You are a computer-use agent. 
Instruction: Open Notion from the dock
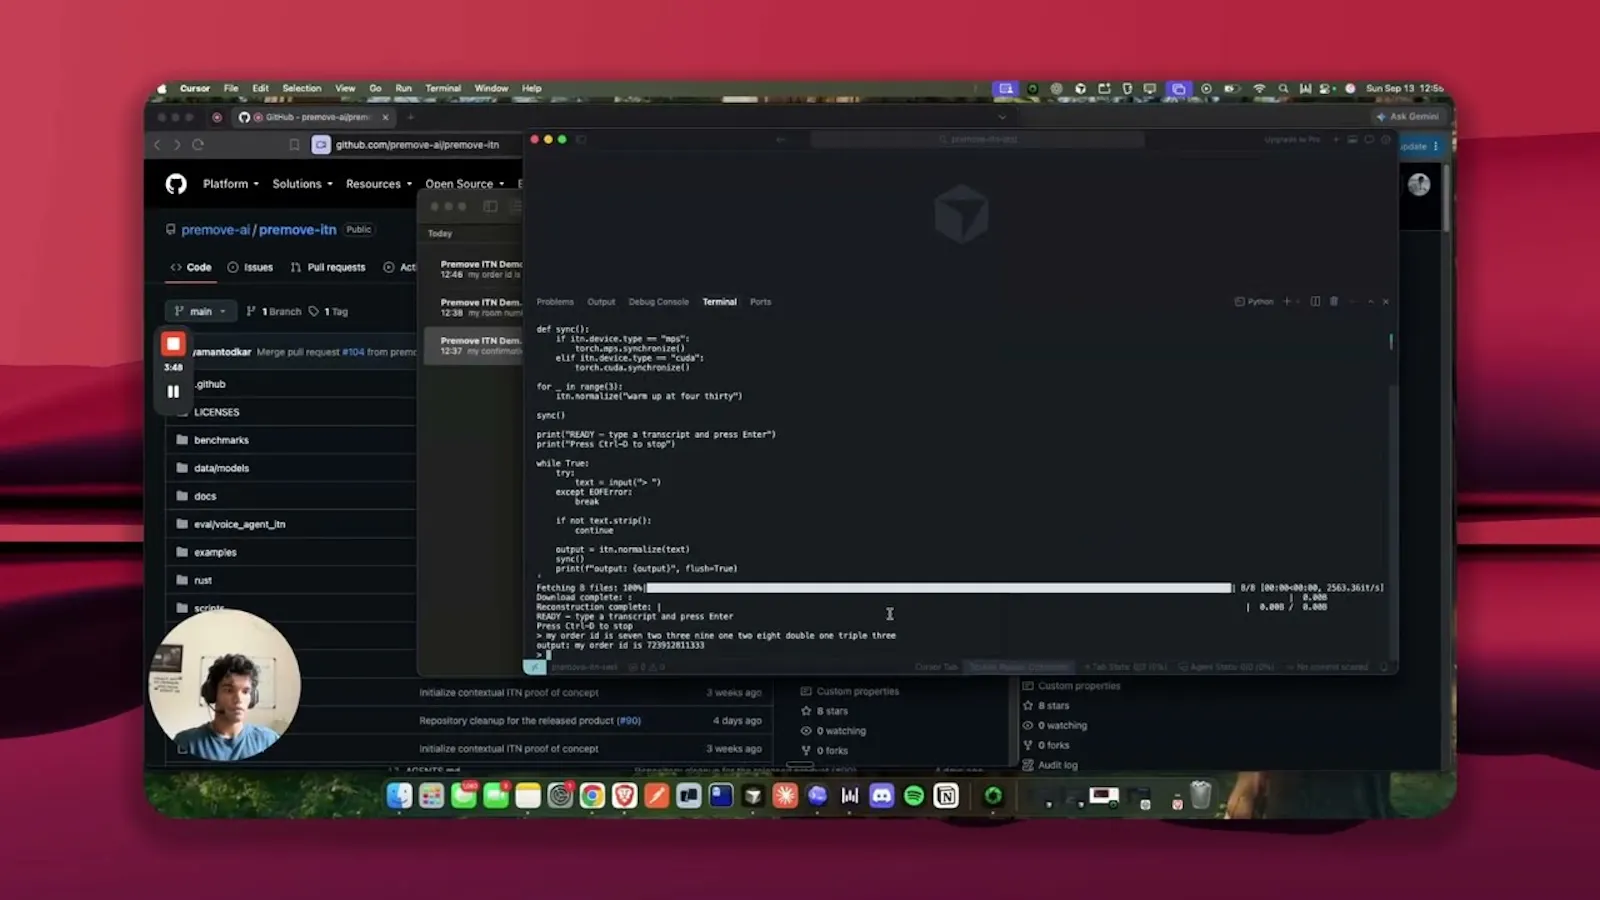point(946,795)
